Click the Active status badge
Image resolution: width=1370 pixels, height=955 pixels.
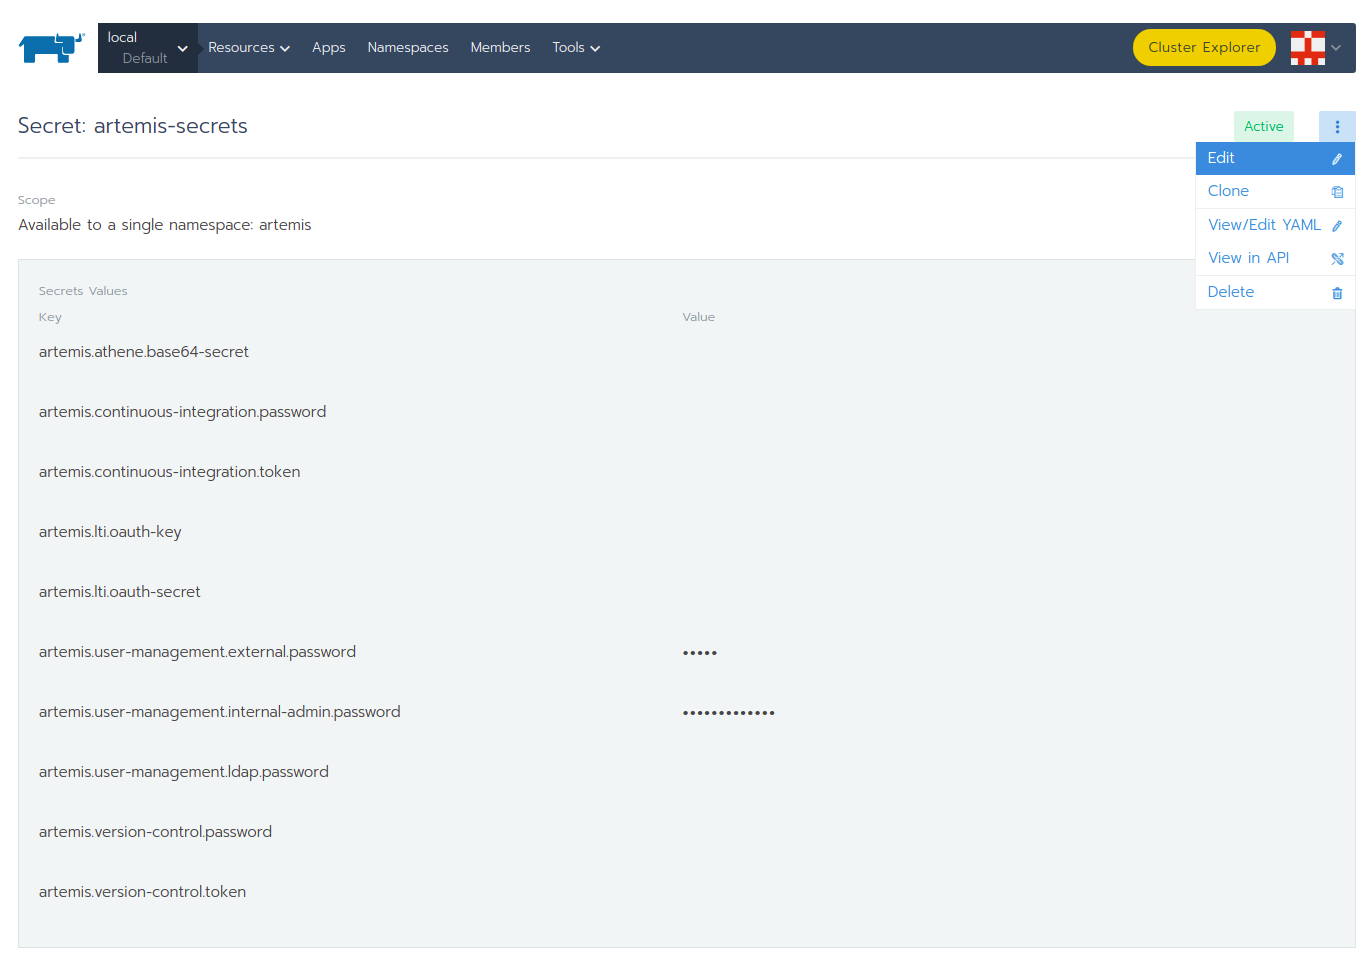tap(1263, 127)
